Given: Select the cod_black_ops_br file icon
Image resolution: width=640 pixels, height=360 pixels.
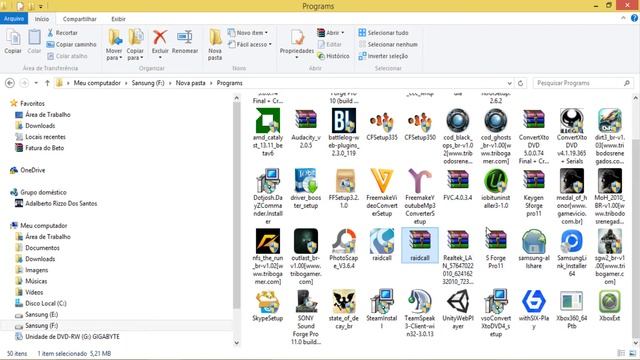Looking at the screenshot, I should pos(458,120).
